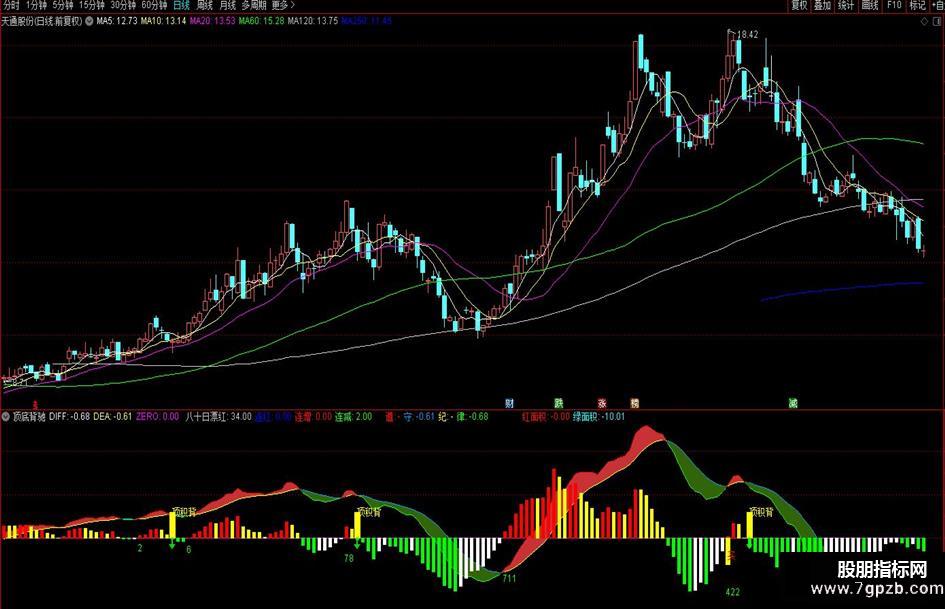Screen dimensions: 945x609
Task: Click the DIFF: -0.68 value
Action: click(x=69, y=417)
